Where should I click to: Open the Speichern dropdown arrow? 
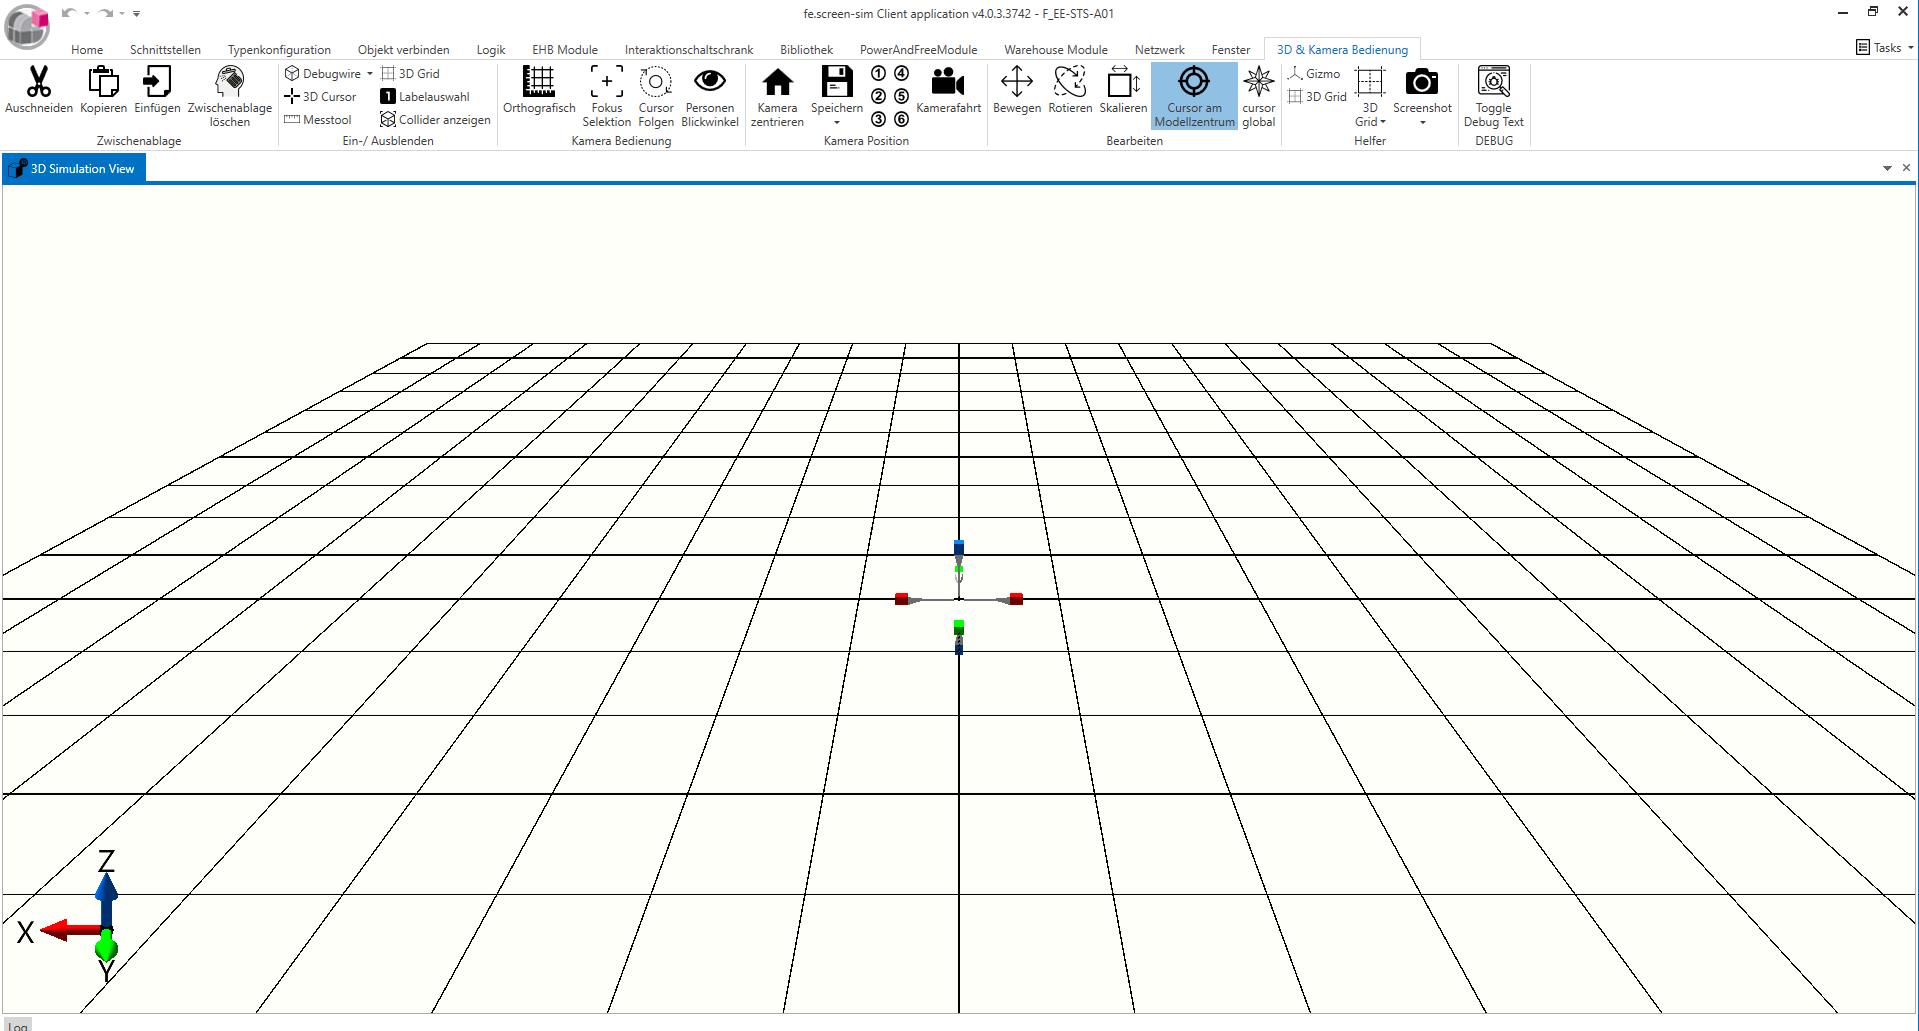click(x=837, y=123)
